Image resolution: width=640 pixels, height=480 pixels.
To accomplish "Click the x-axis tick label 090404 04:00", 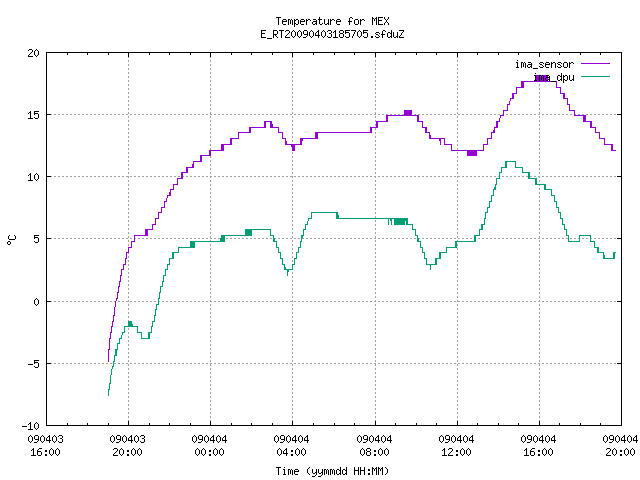I will 292,446.
